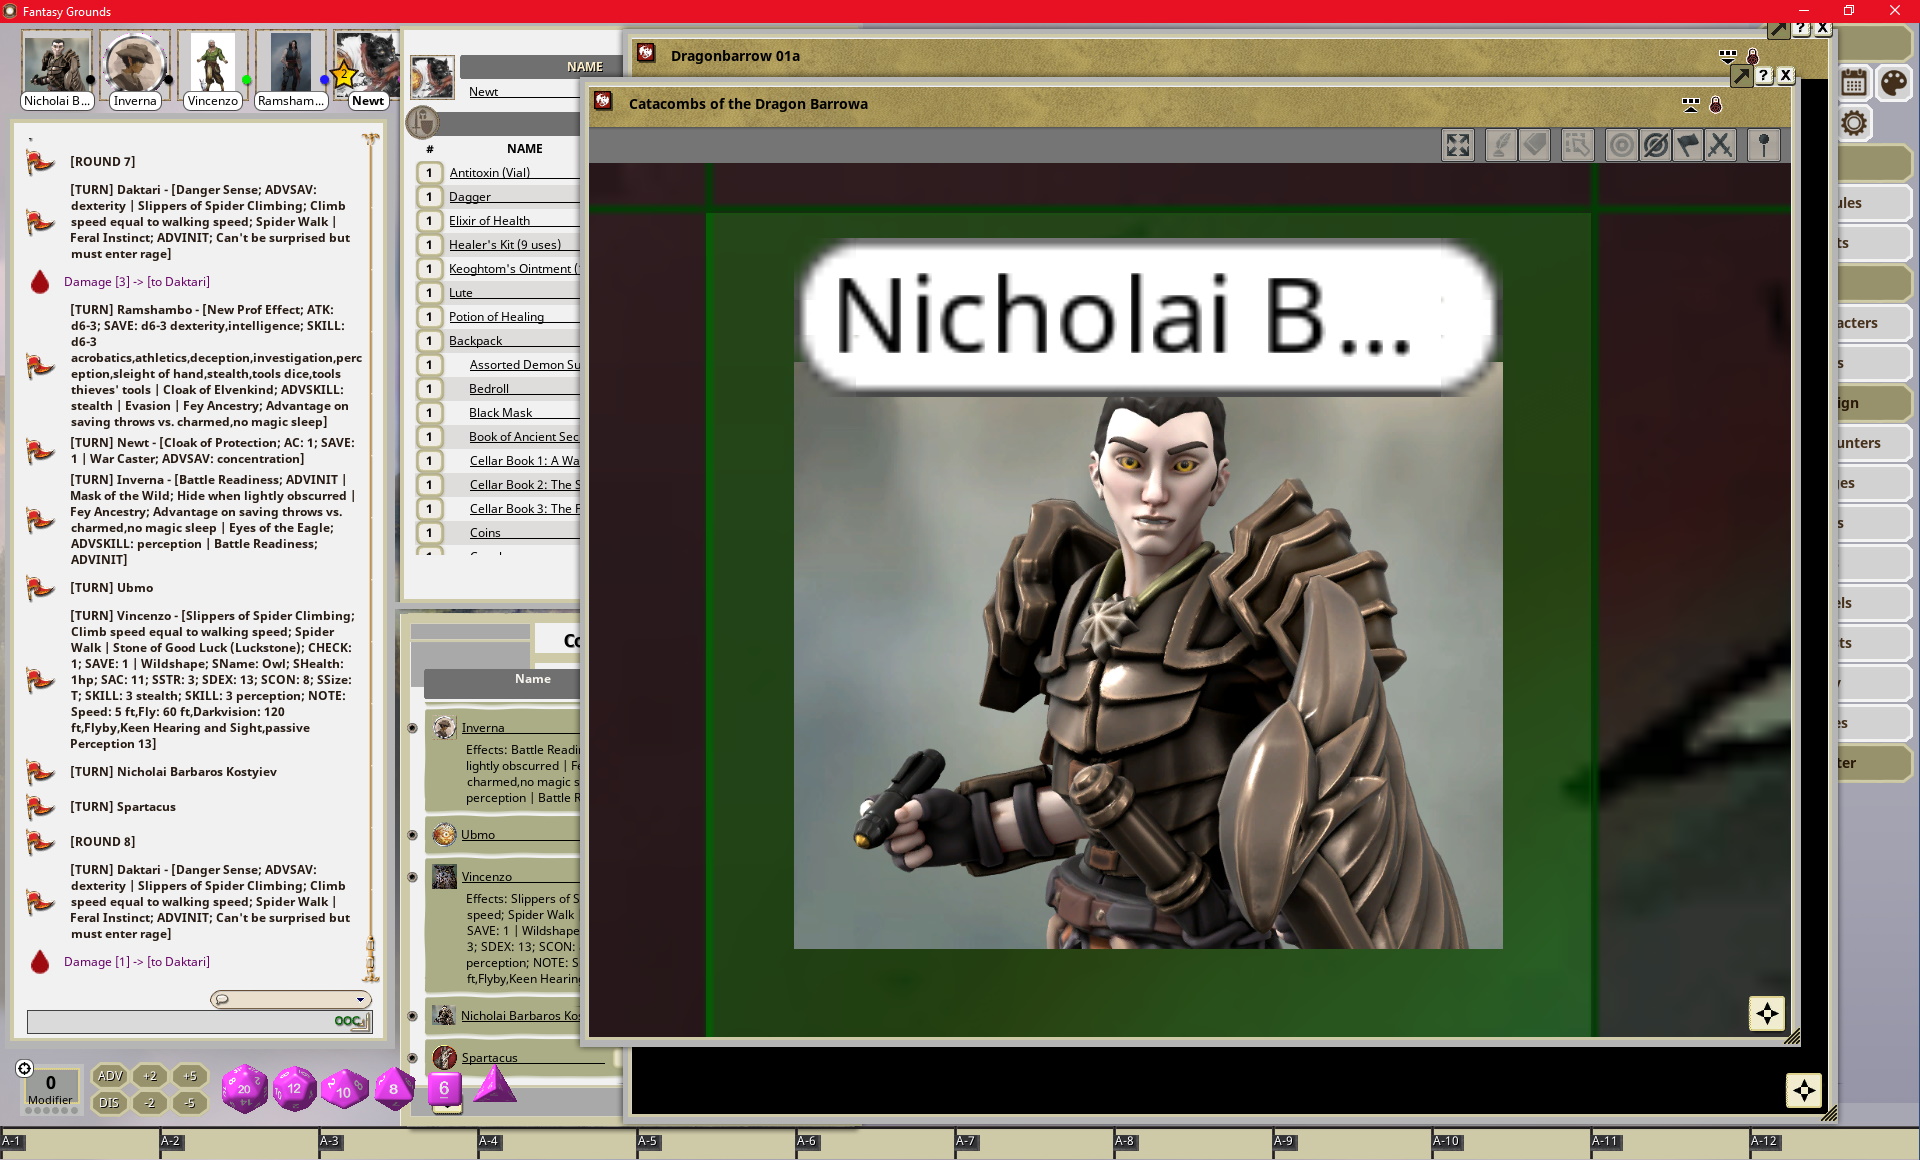Screen dimensions: 1920x1160
Task: Select the eraser tool in map toolbar
Action: pos(1535,146)
